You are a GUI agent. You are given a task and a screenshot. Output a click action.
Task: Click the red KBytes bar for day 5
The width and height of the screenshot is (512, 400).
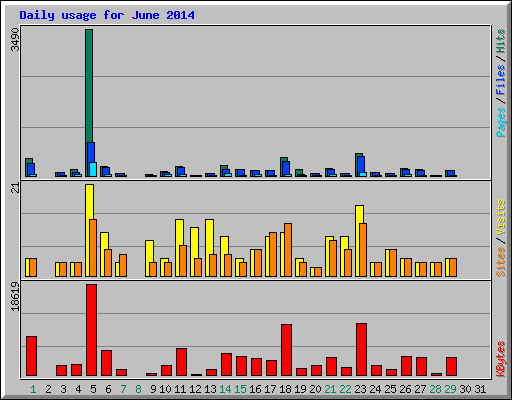click(x=92, y=330)
